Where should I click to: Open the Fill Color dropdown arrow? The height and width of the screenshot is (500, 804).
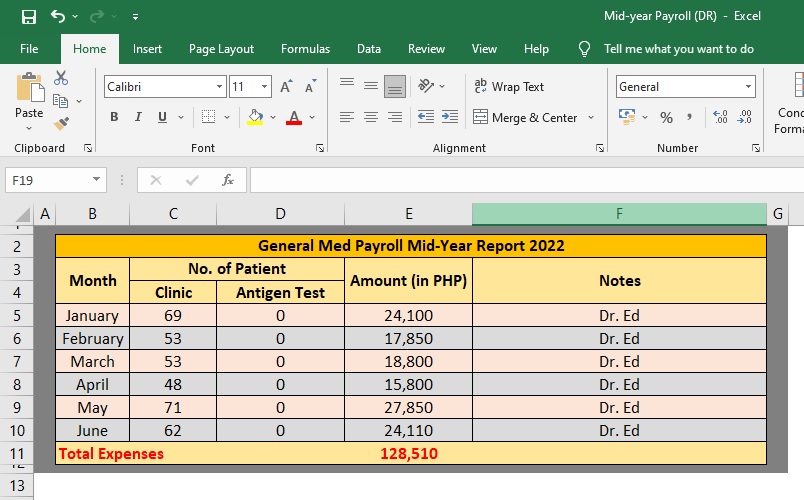[x=273, y=117]
